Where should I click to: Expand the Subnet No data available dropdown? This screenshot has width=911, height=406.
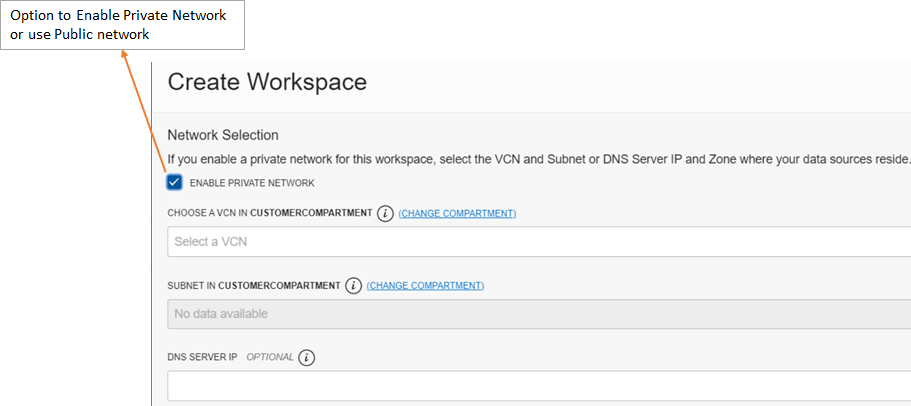tap(538, 314)
